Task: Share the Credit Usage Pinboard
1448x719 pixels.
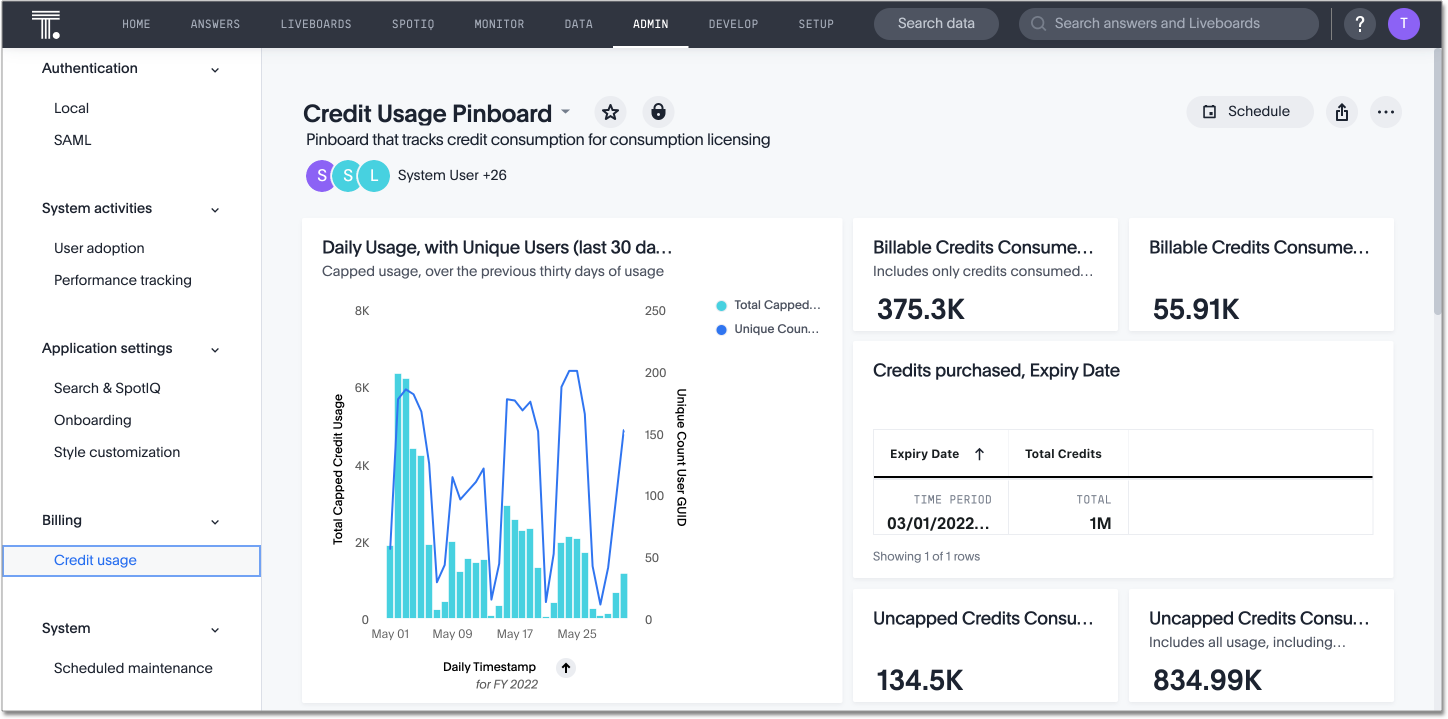Action: point(1341,112)
